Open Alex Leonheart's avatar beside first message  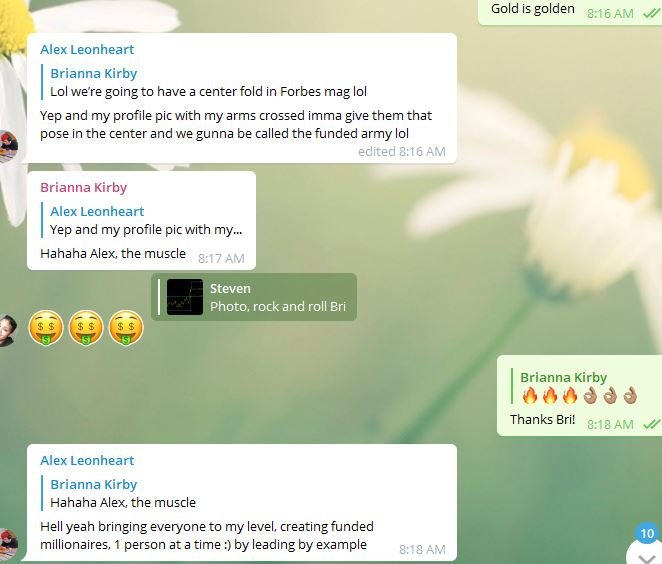[x=8, y=147]
